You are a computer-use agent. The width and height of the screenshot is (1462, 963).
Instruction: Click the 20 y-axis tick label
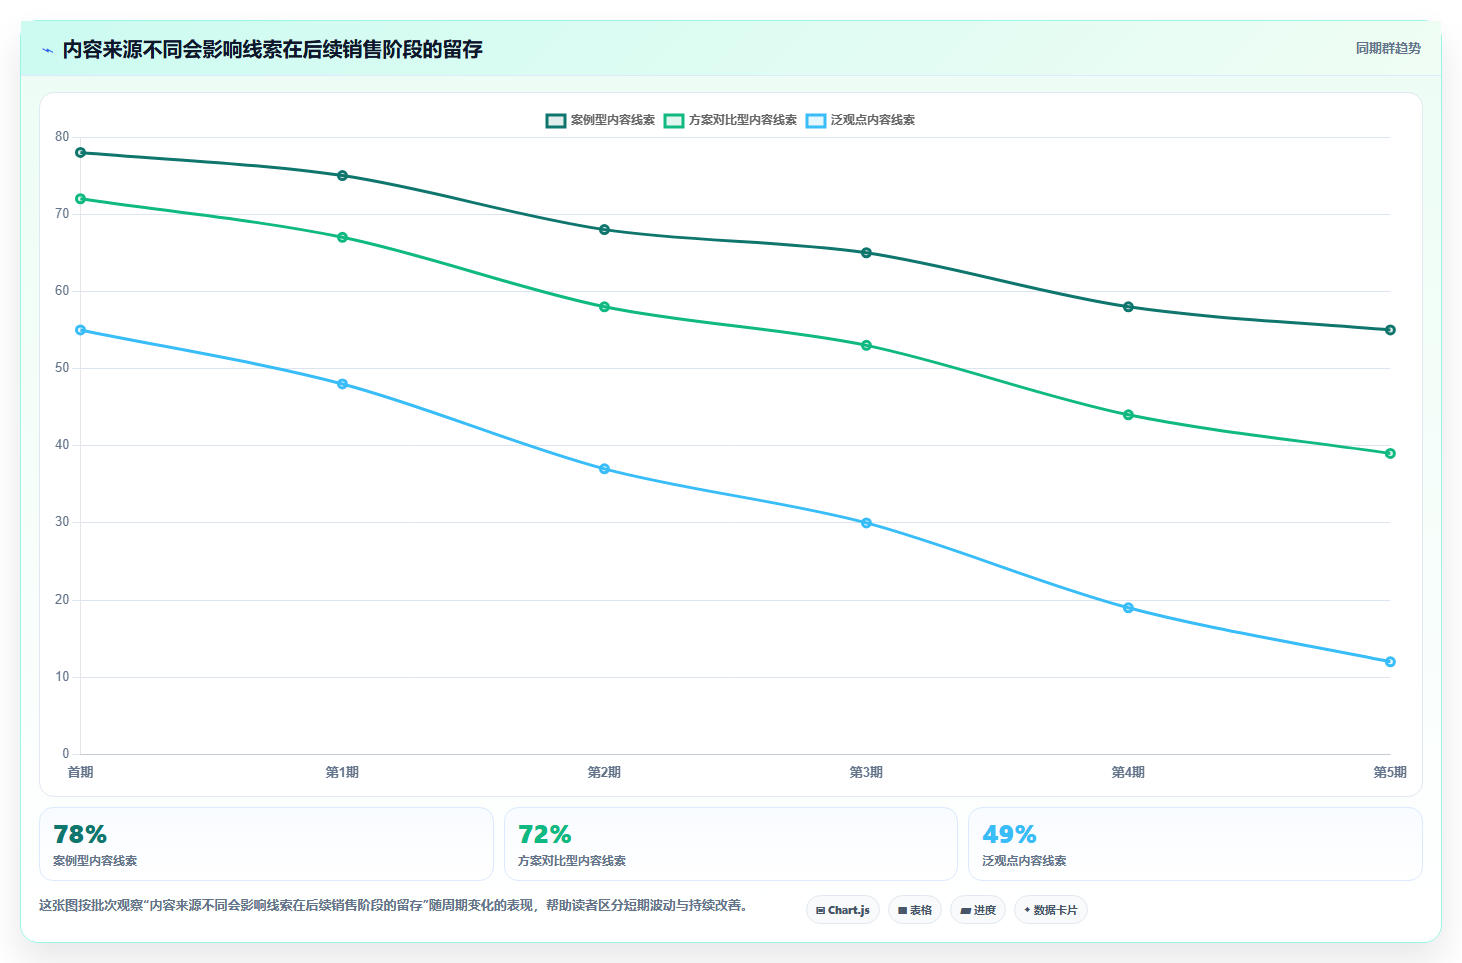(62, 600)
